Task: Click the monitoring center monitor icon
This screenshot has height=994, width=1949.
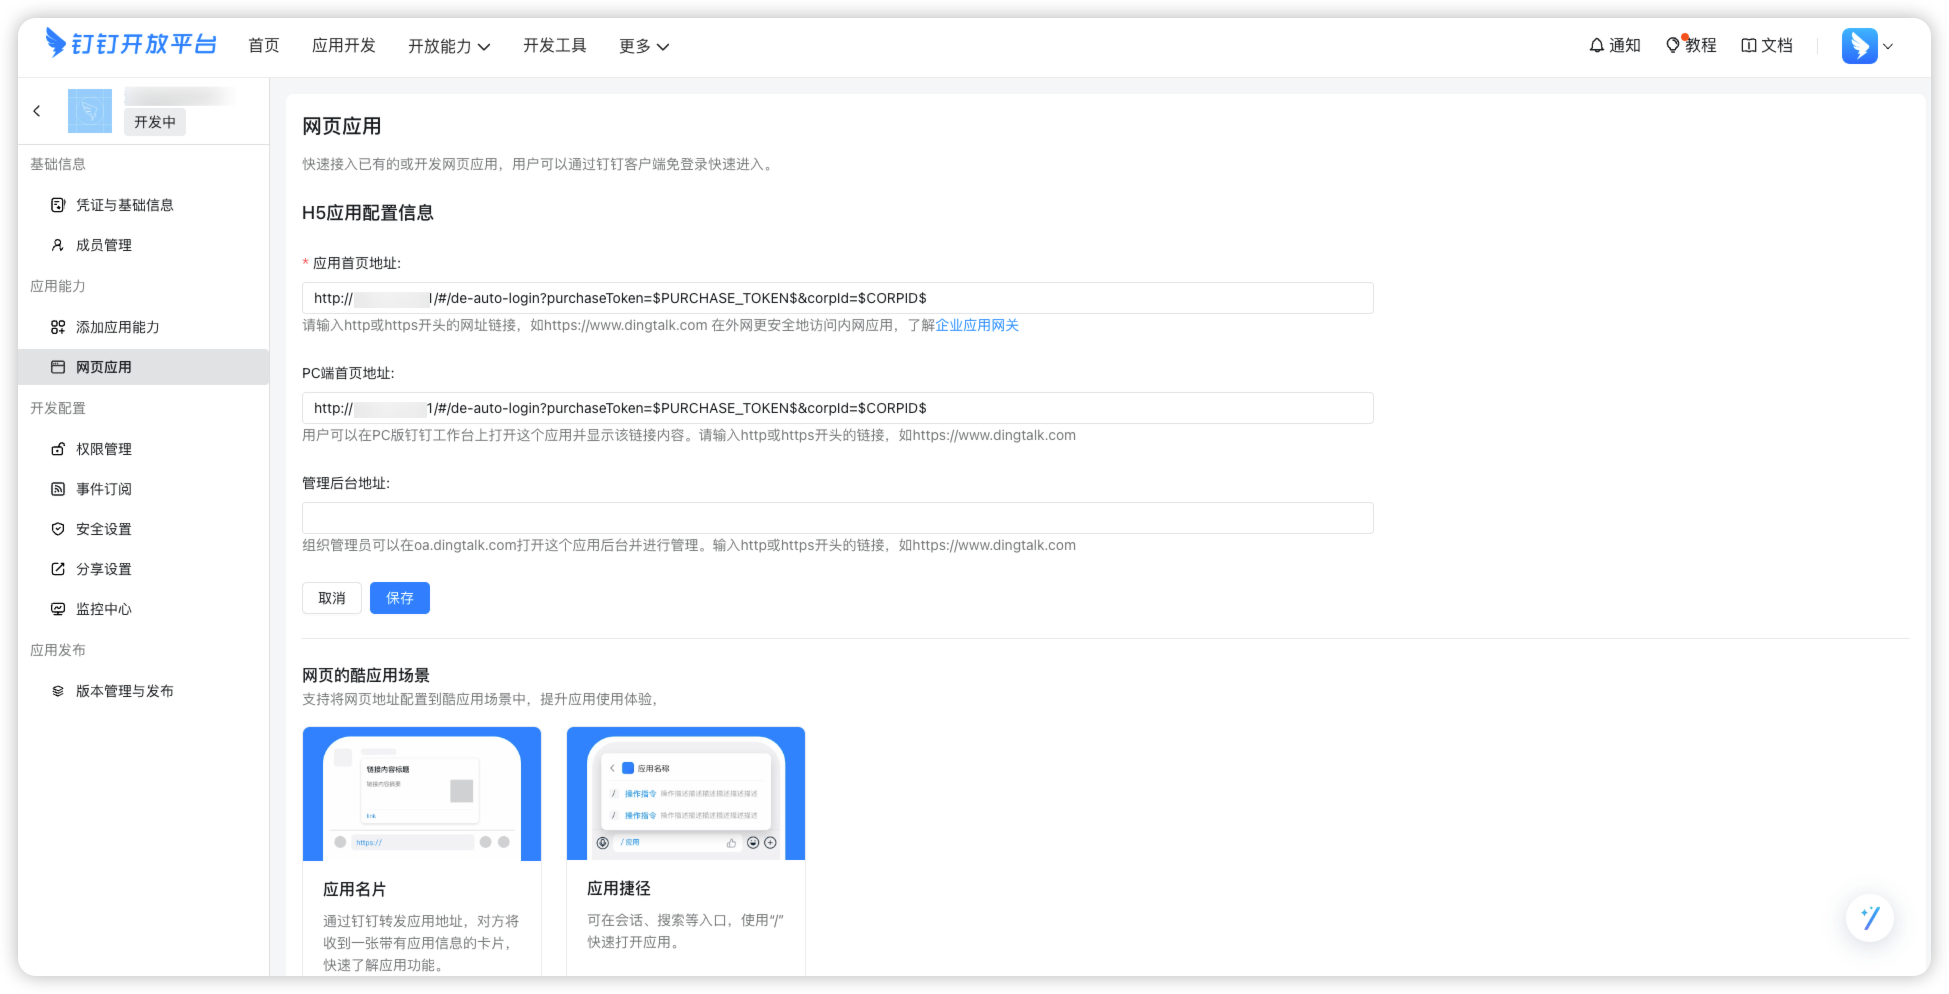Action: point(58,609)
